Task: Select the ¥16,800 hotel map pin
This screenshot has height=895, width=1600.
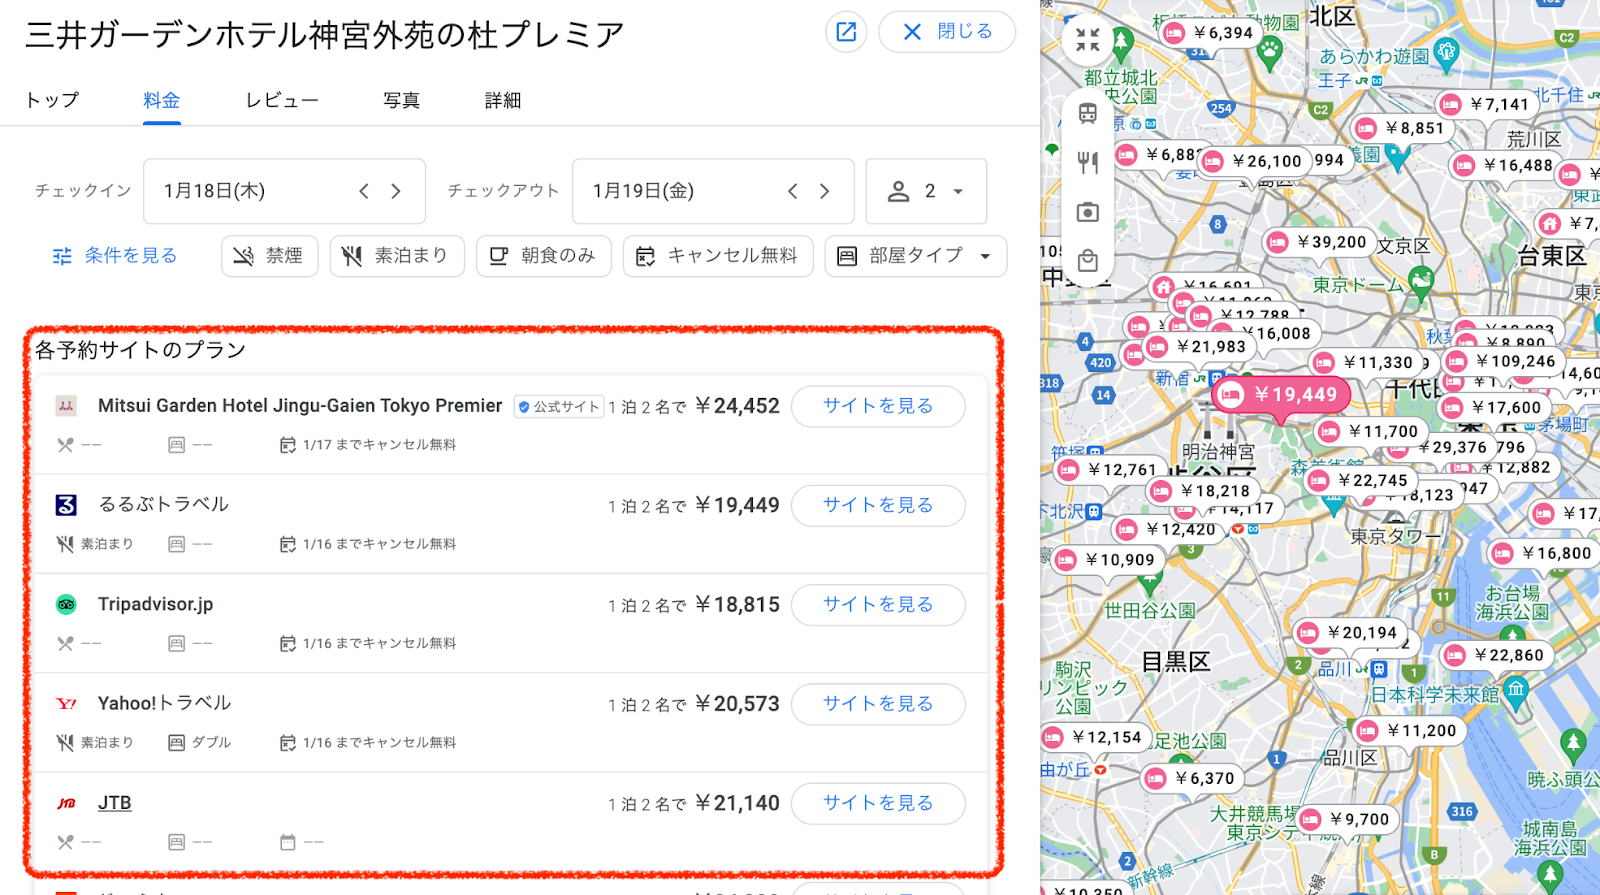Action: tap(1543, 554)
